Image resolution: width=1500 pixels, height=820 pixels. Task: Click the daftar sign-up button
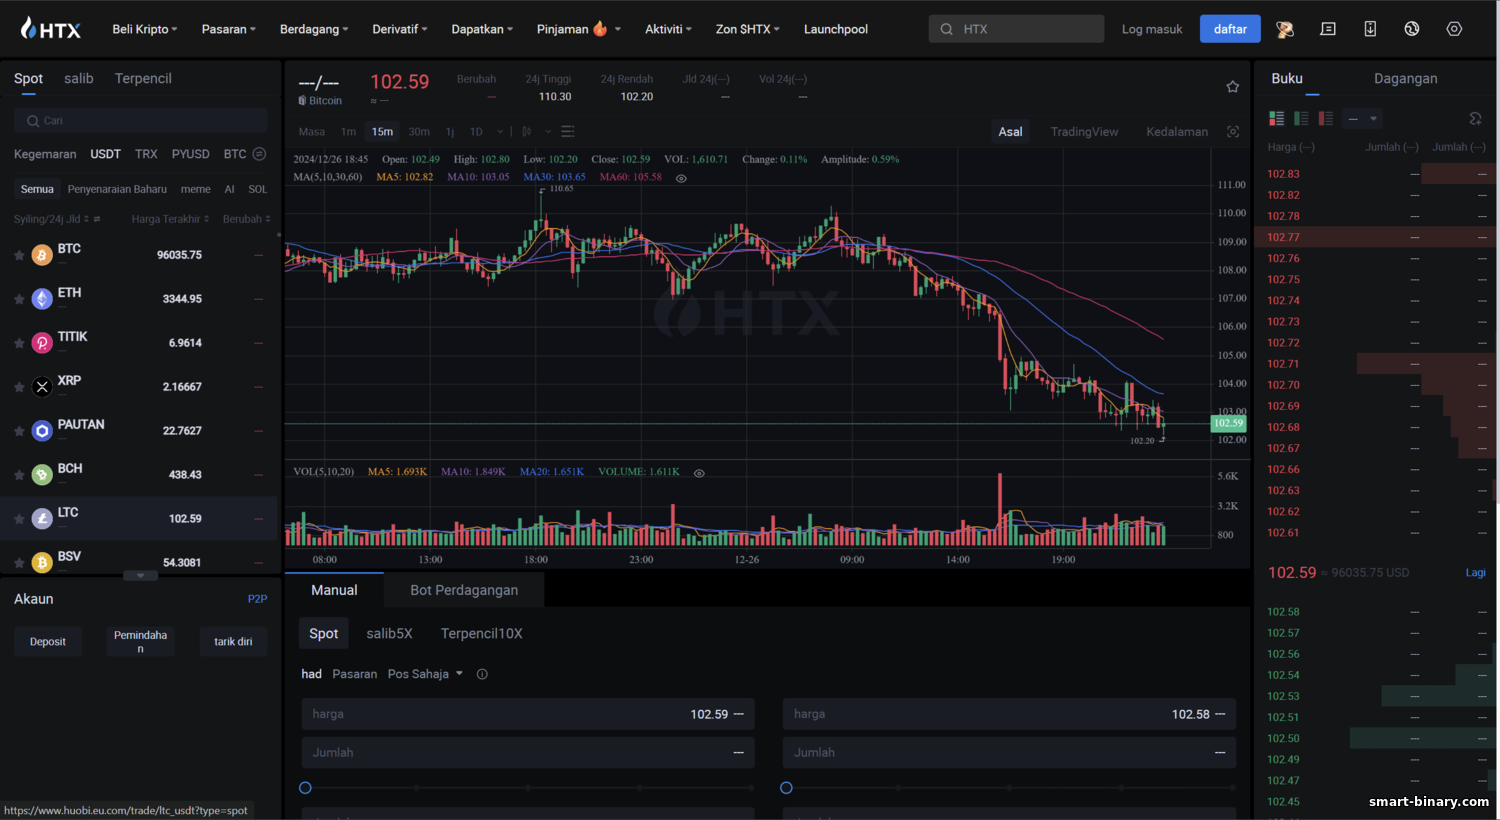(1230, 29)
